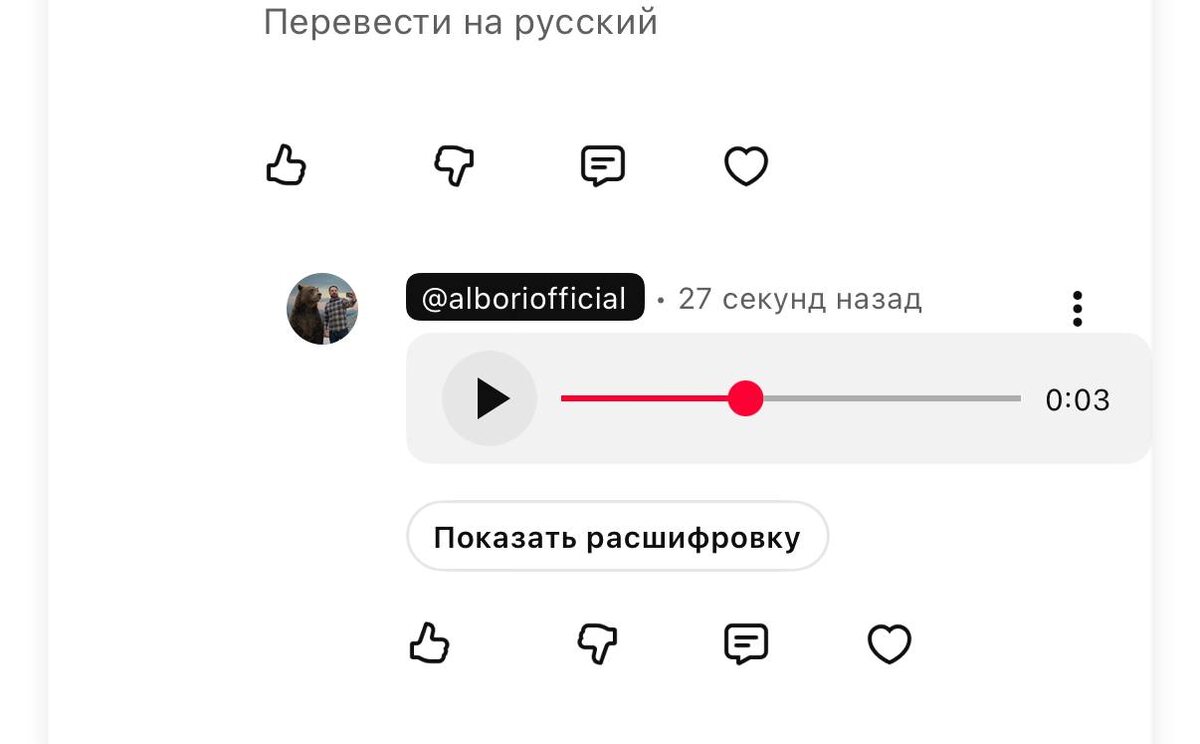Click the red audio progress knob
Image resolution: width=1200 pixels, height=744 pixels.
(745, 398)
